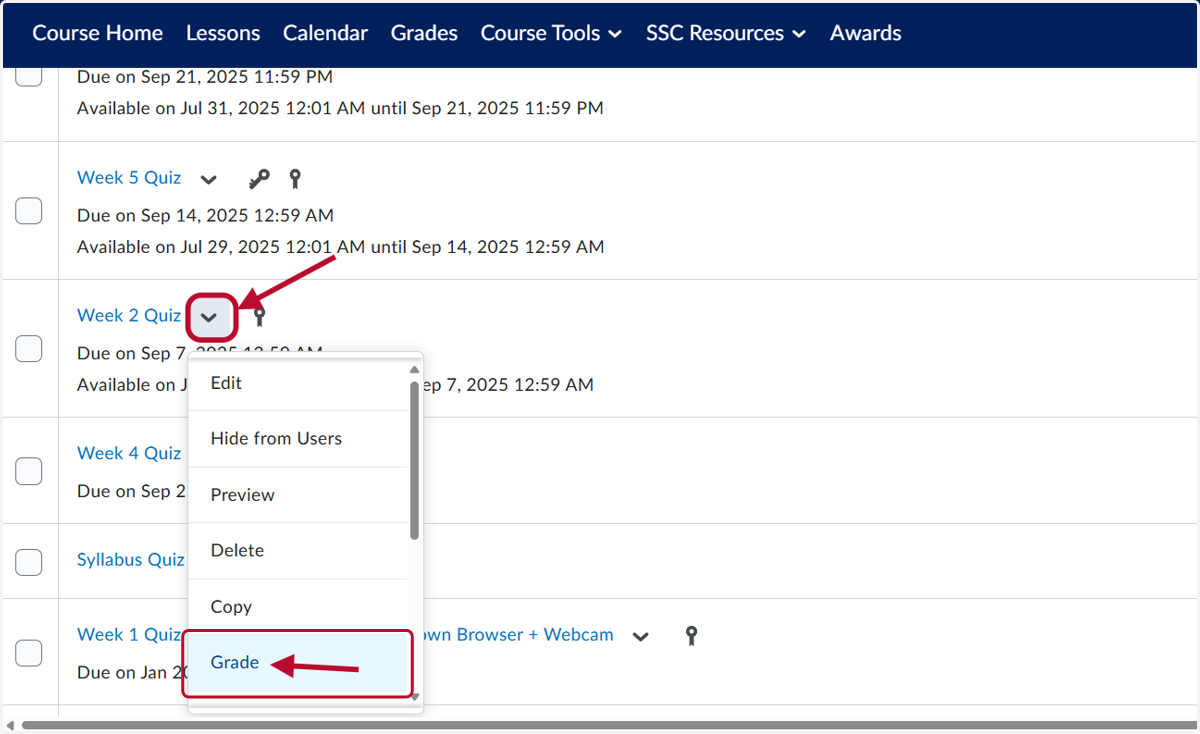The width and height of the screenshot is (1200, 734).
Task: Open the Week 5 Quiz actions chevron
Action: tap(208, 180)
